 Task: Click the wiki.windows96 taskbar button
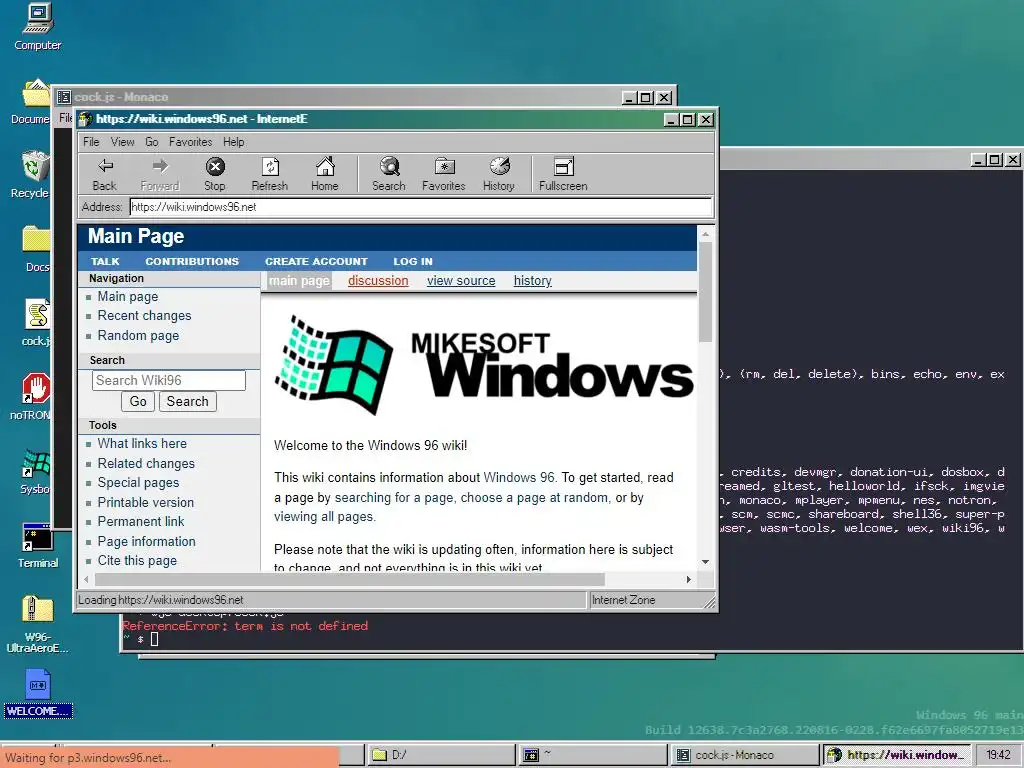point(896,755)
